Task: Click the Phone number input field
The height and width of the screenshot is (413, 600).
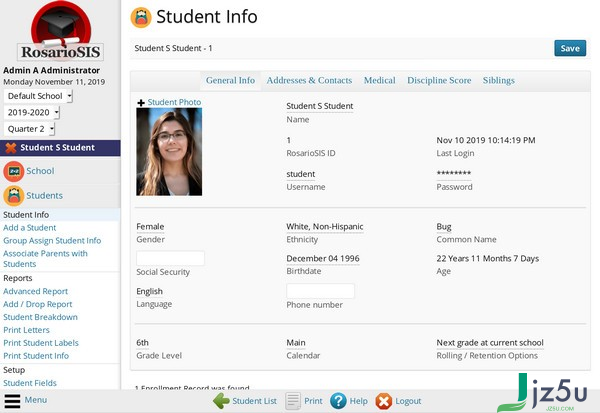Action: pyautogui.click(x=320, y=291)
